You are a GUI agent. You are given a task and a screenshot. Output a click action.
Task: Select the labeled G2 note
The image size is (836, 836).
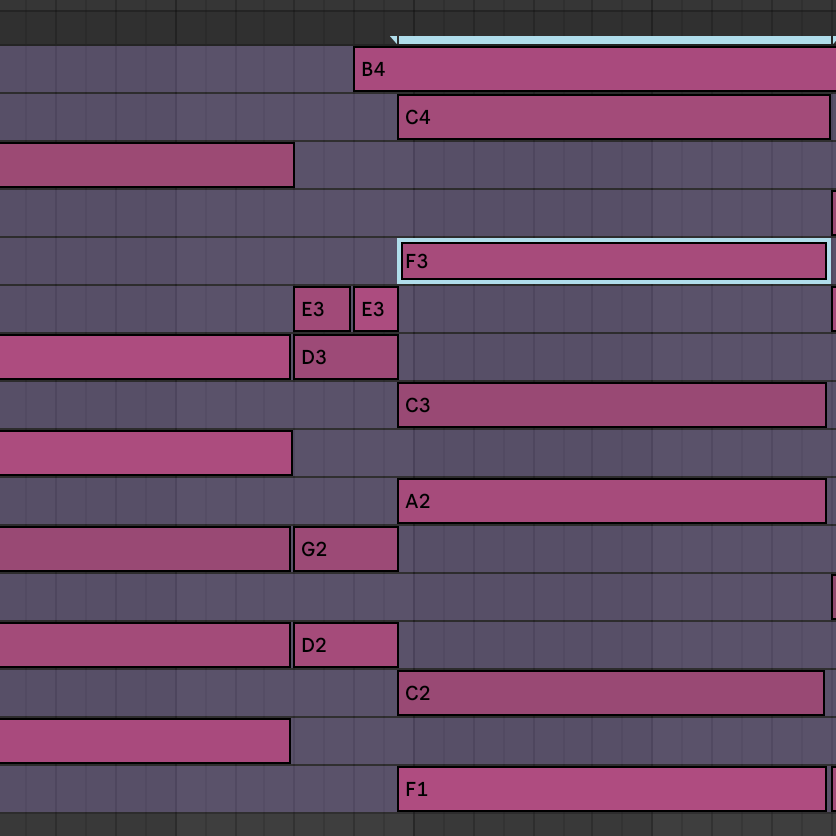point(346,549)
